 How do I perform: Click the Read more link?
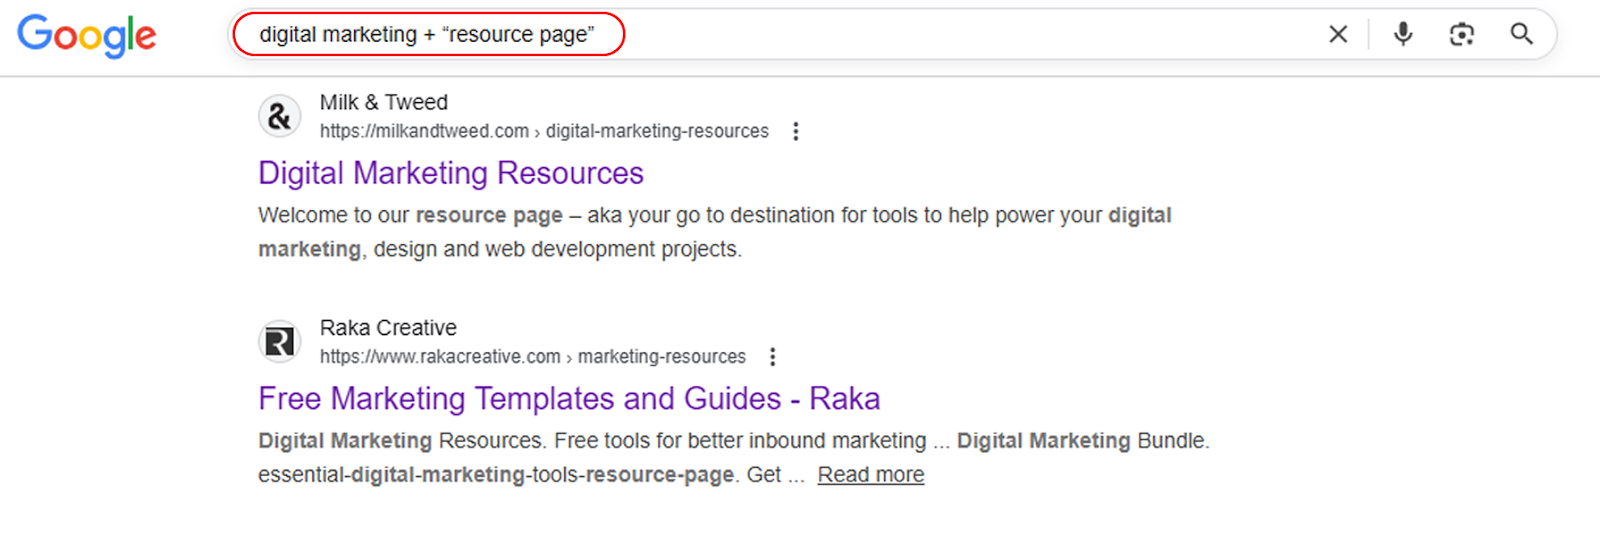(x=871, y=475)
